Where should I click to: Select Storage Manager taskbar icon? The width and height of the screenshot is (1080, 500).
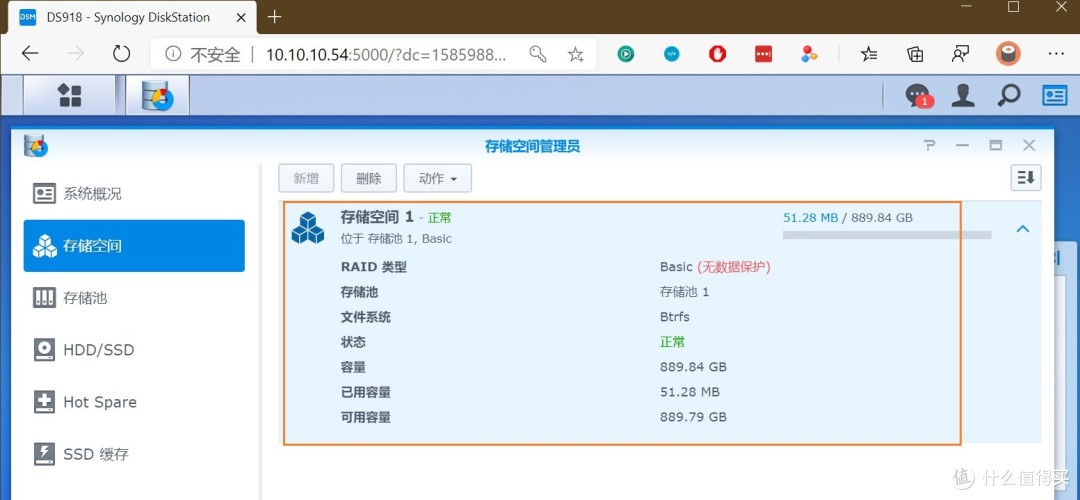[157, 95]
